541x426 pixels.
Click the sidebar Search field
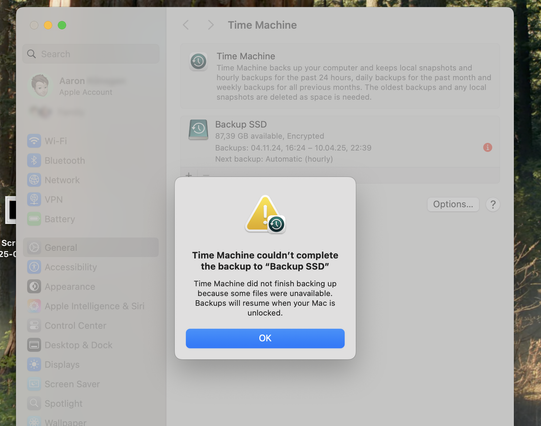click(x=91, y=54)
